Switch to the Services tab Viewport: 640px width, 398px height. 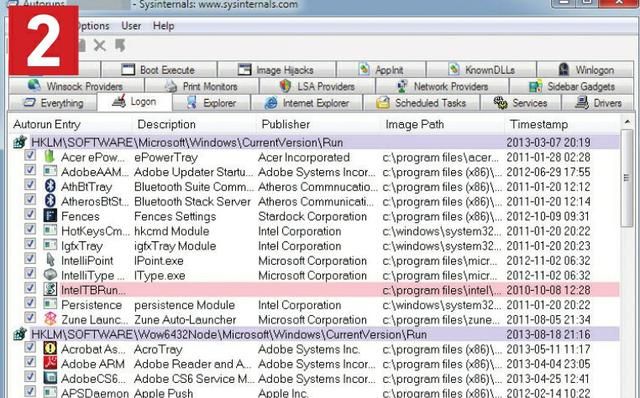(x=521, y=102)
